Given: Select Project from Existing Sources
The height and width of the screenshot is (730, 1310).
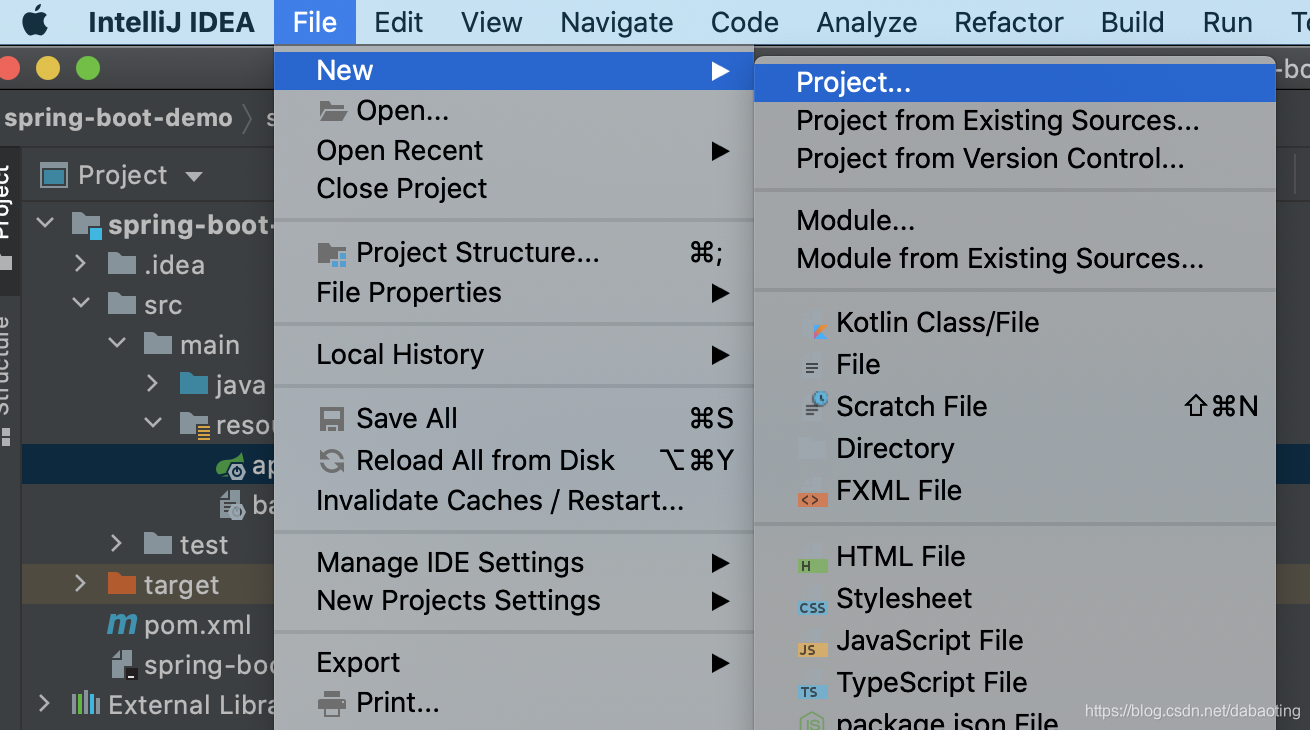Looking at the screenshot, I should coord(997,121).
